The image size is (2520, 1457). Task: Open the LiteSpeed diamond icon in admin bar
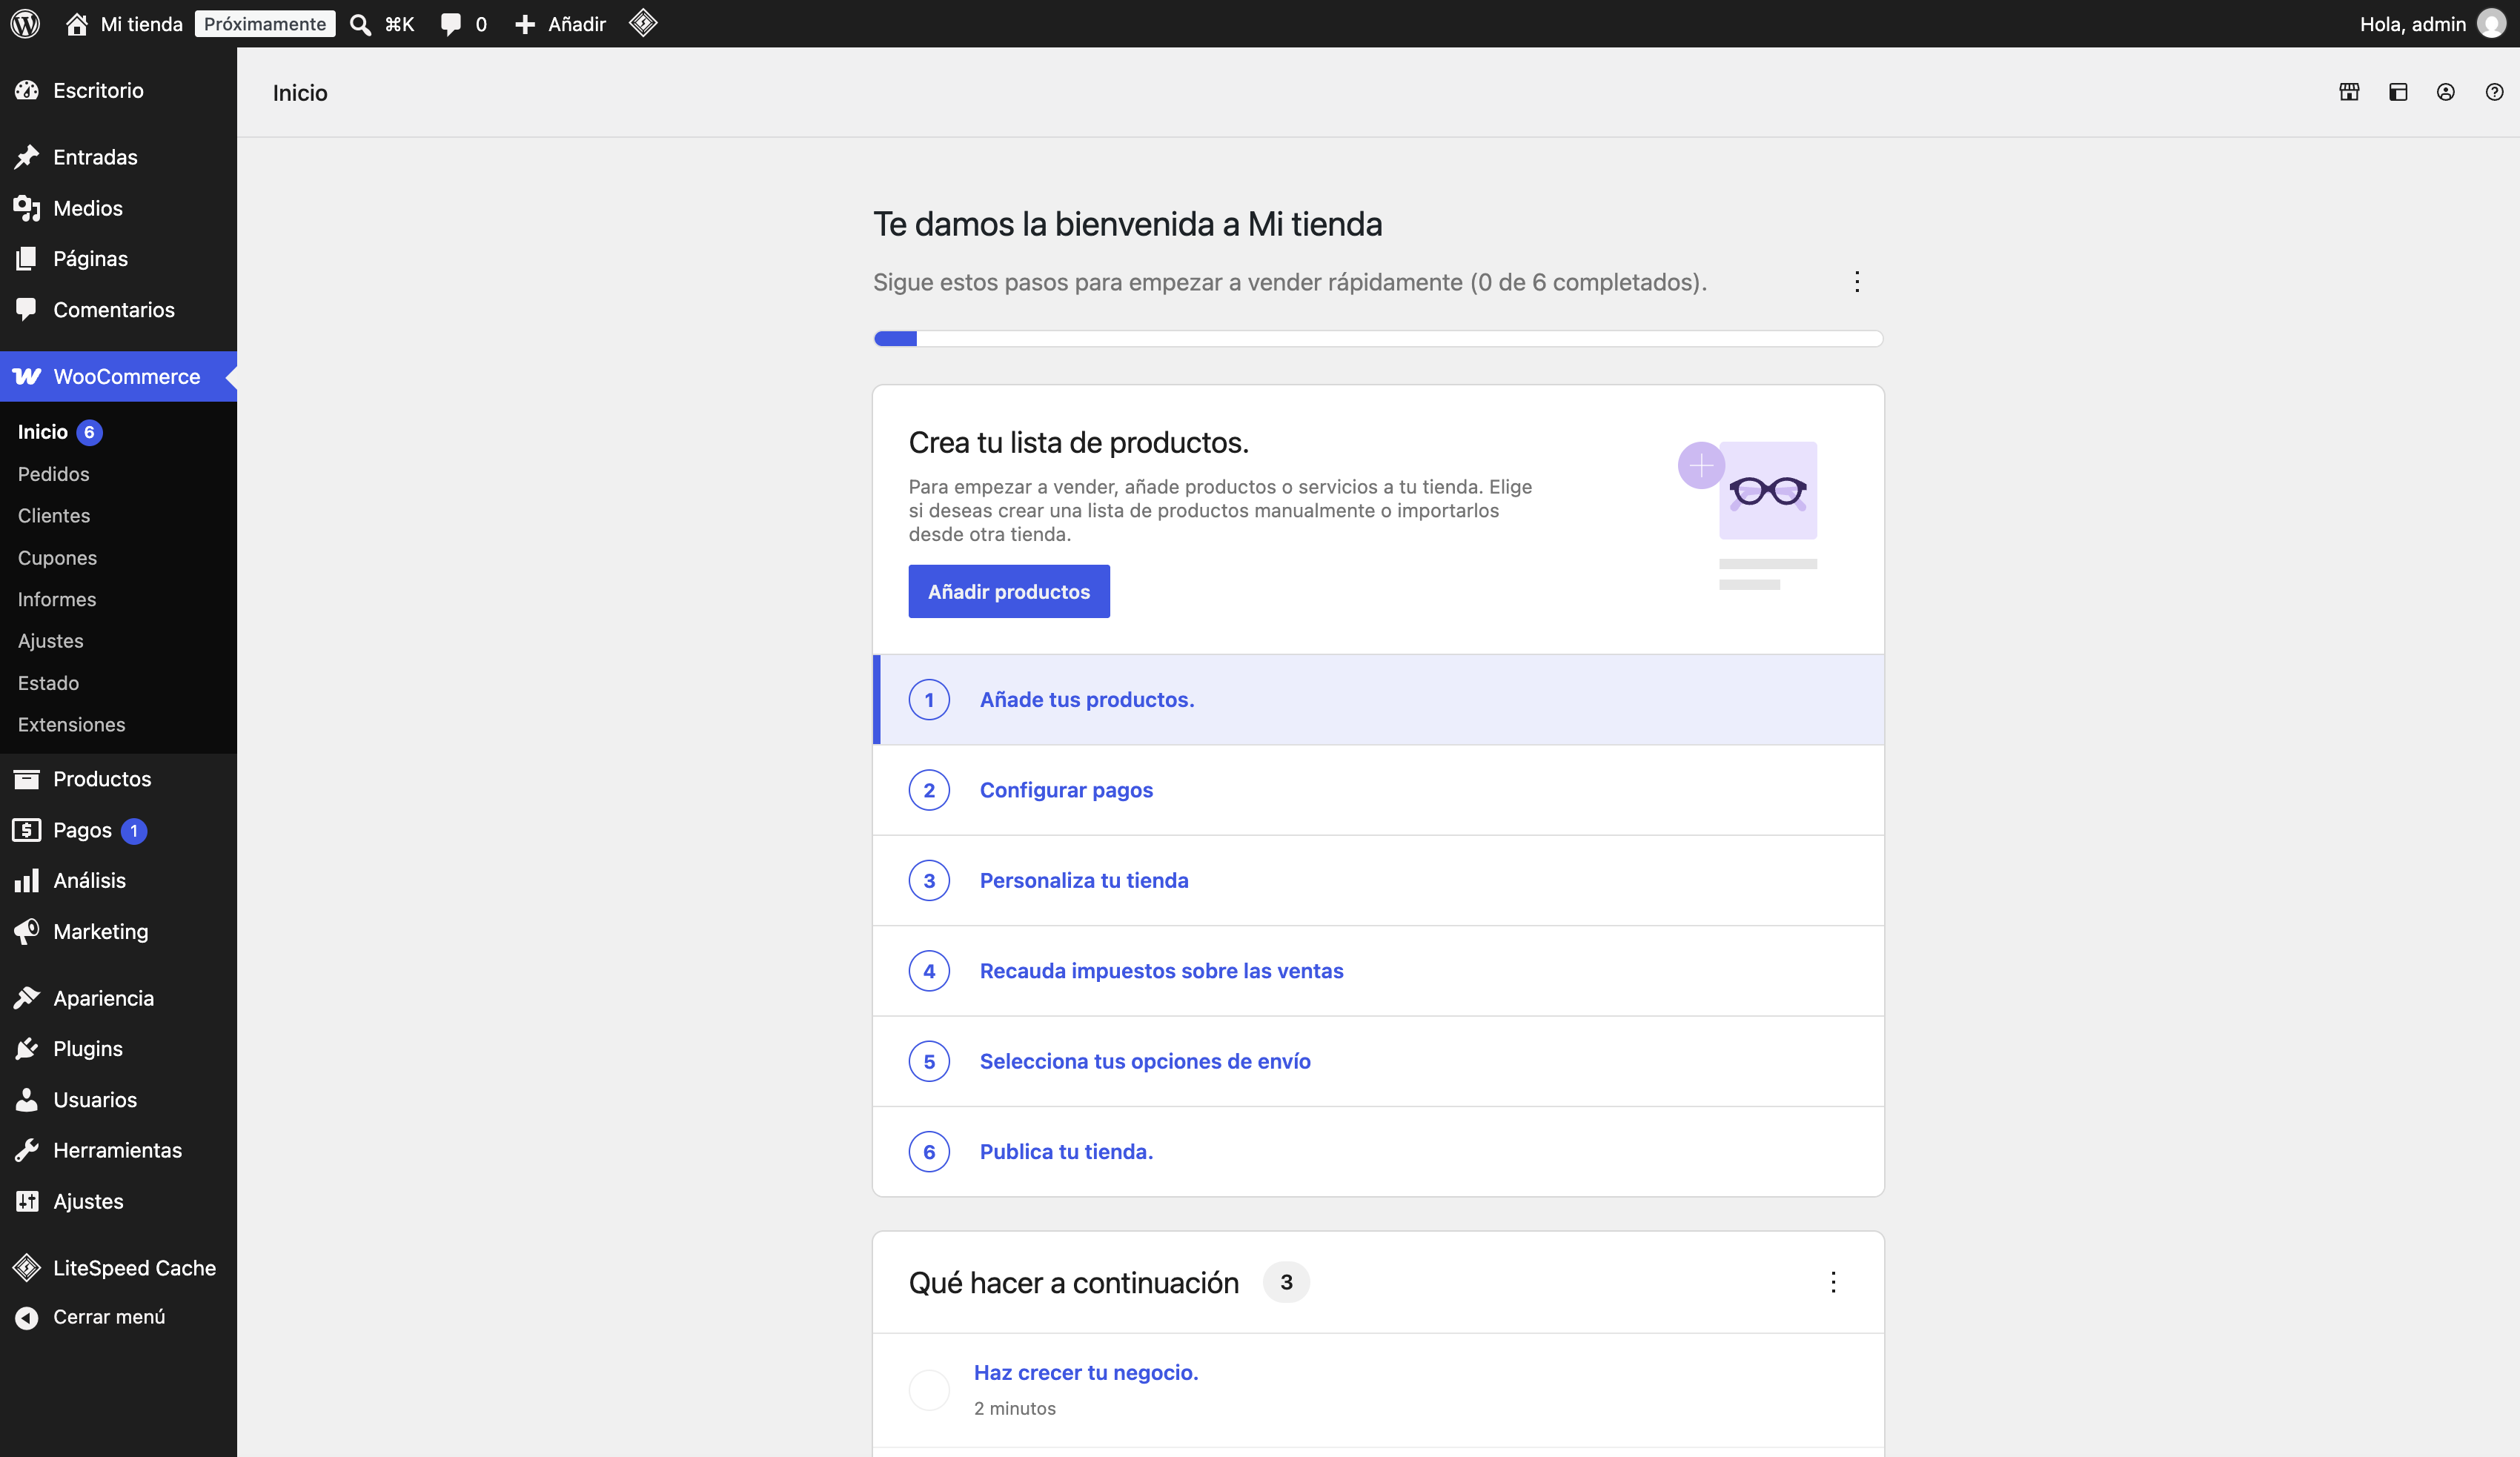tap(643, 23)
